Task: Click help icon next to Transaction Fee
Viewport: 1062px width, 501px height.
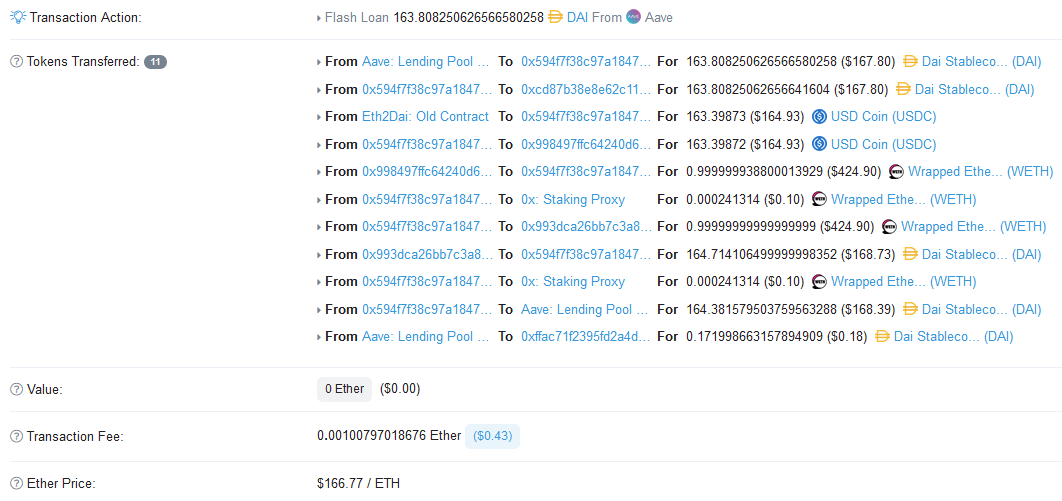Action: pyautogui.click(x=16, y=437)
